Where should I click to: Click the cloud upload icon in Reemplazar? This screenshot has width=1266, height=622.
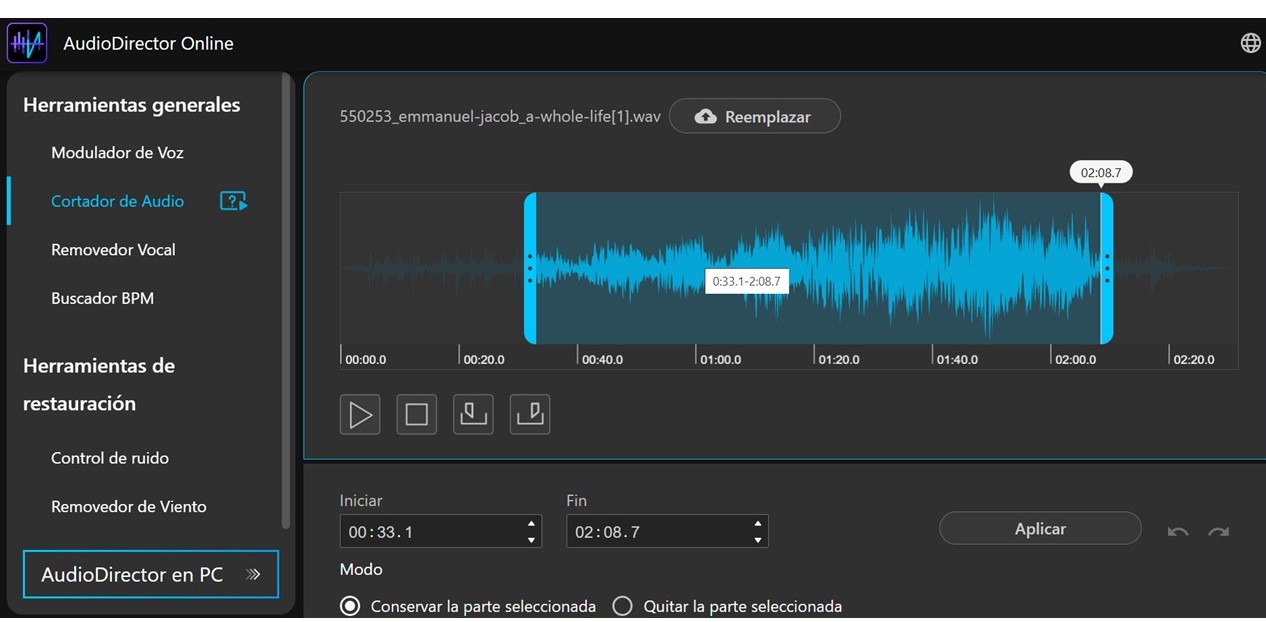[706, 117]
